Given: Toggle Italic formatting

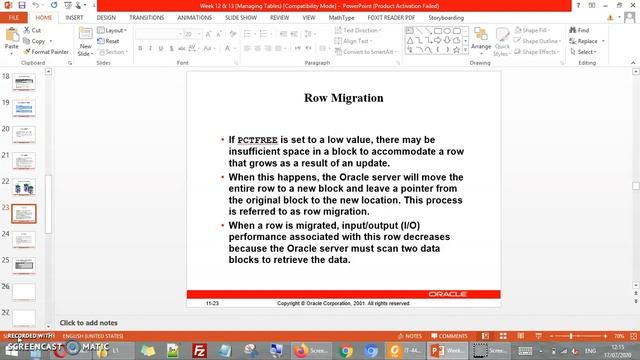Looking at the screenshot, I should click(x=151, y=49).
